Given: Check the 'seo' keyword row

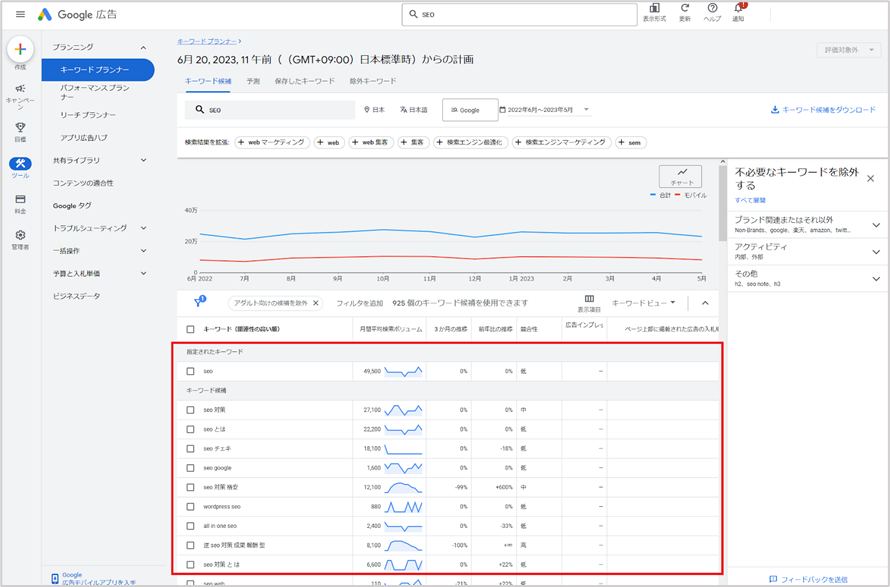Looking at the screenshot, I should pos(190,371).
